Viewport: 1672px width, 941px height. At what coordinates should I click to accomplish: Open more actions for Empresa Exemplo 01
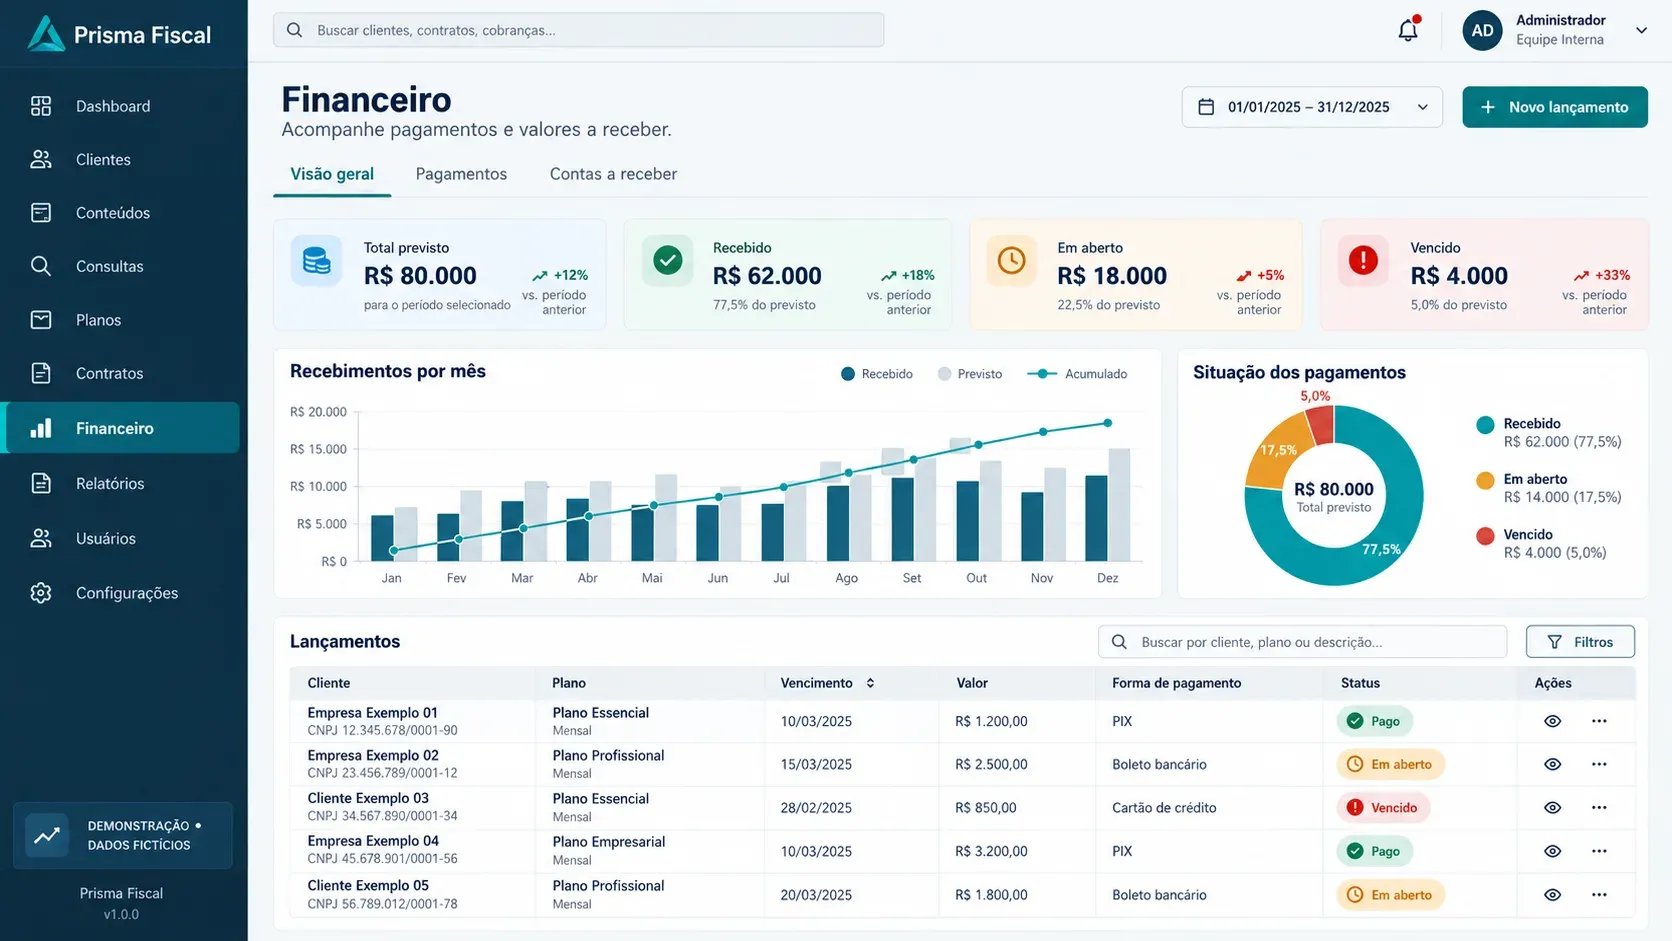(x=1599, y=721)
